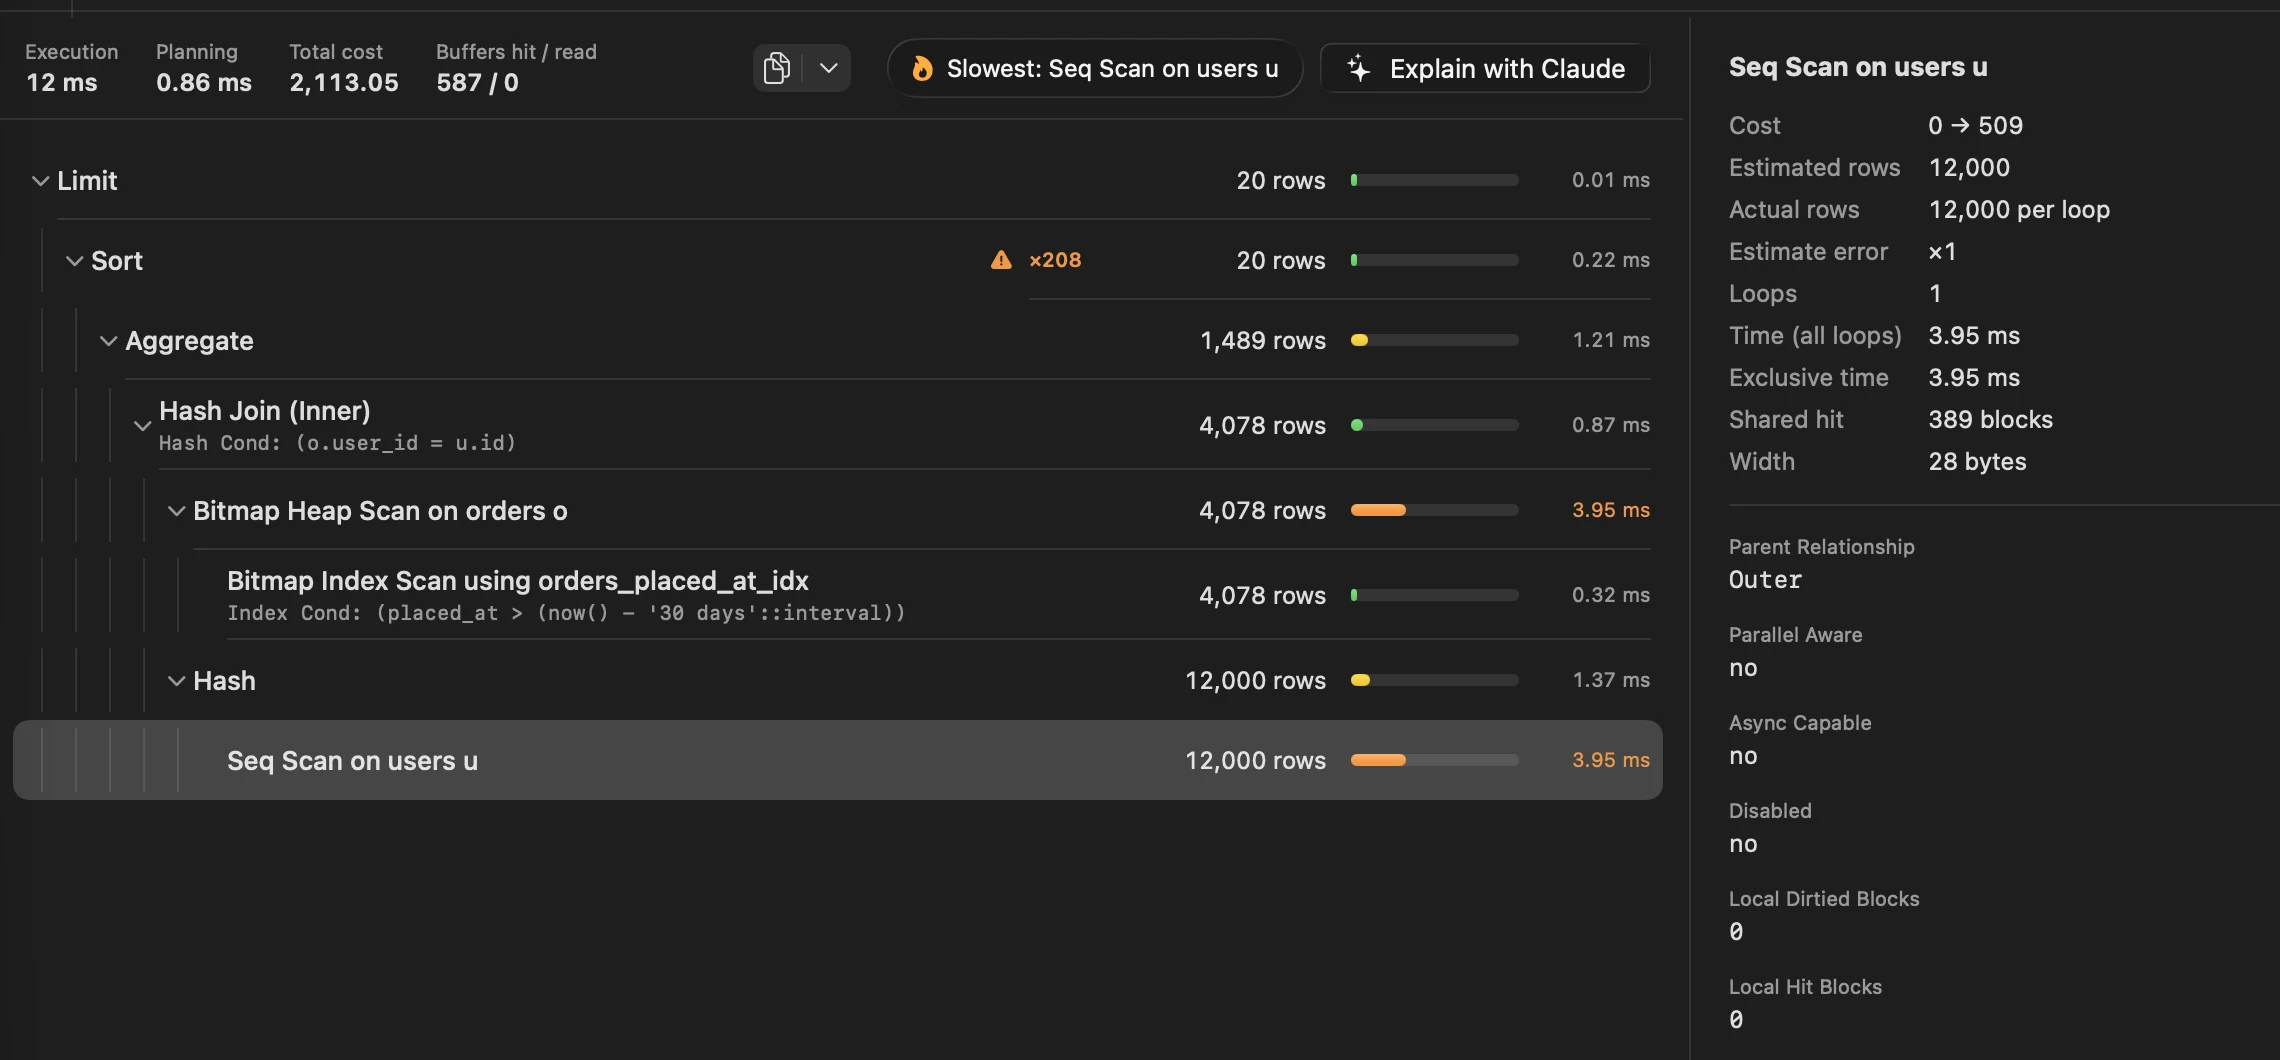Click the warning triangle on Sort row
The height and width of the screenshot is (1060, 2280).
pos(1001,260)
